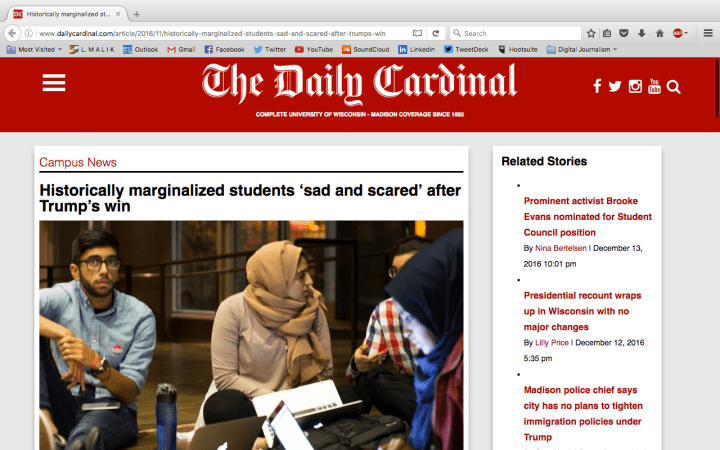The width and height of the screenshot is (720, 450).
Task: Open The Daily Cardinal Instagram icon
Action: (635, 87)
